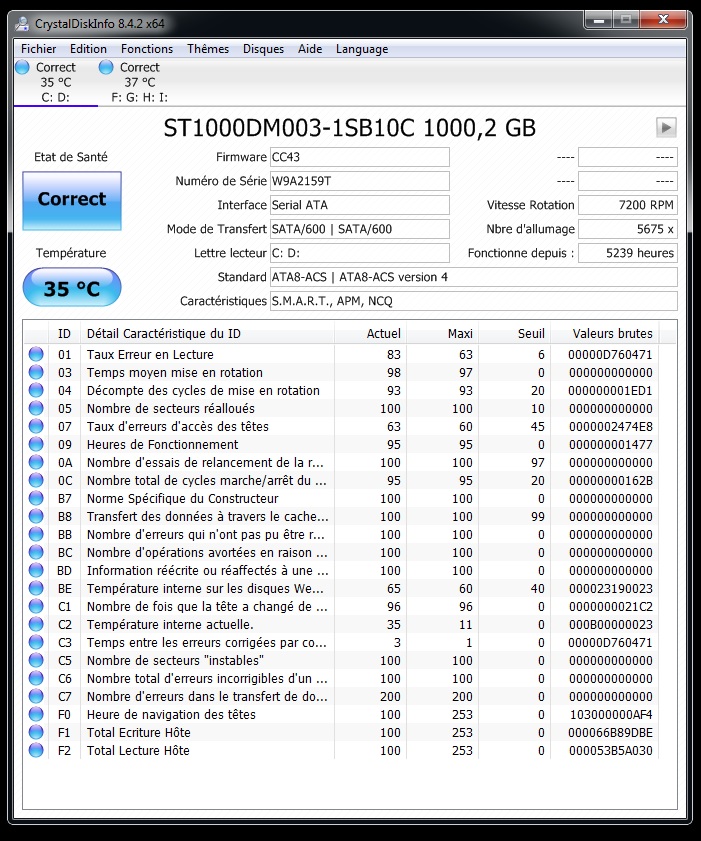
Task: Click status icon for Temps moyen mise en rotation
Action: [x=36, y=372]
